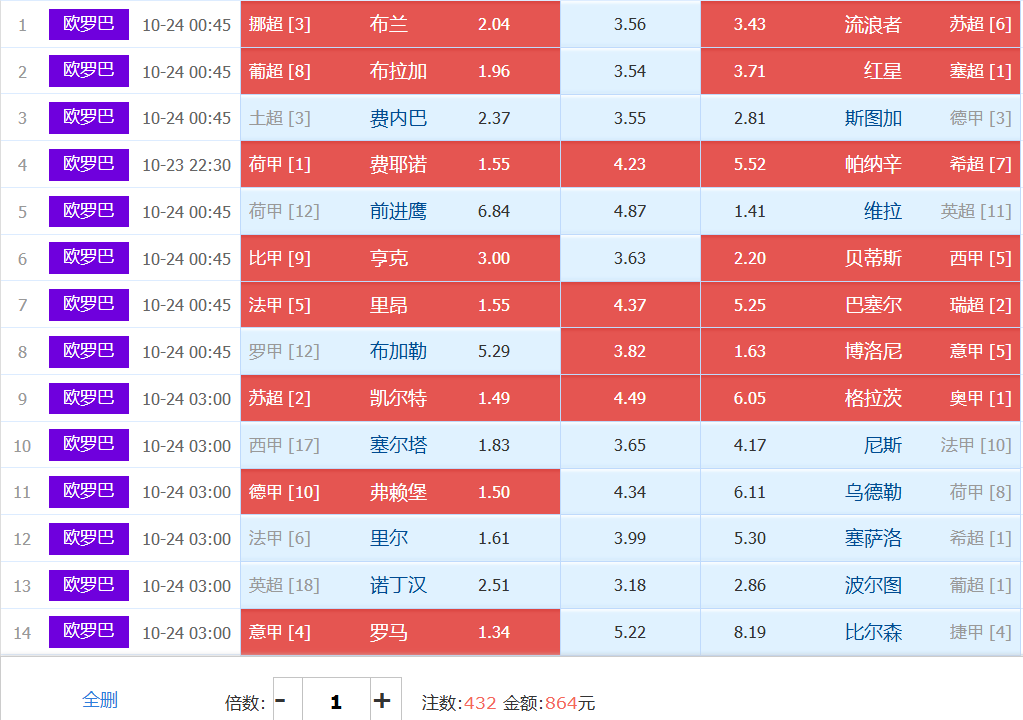The width and height of the screenshot is (1023, 720).
Task: Select draw odds 3.99 for 里尔 match
Action: [630, 538]
